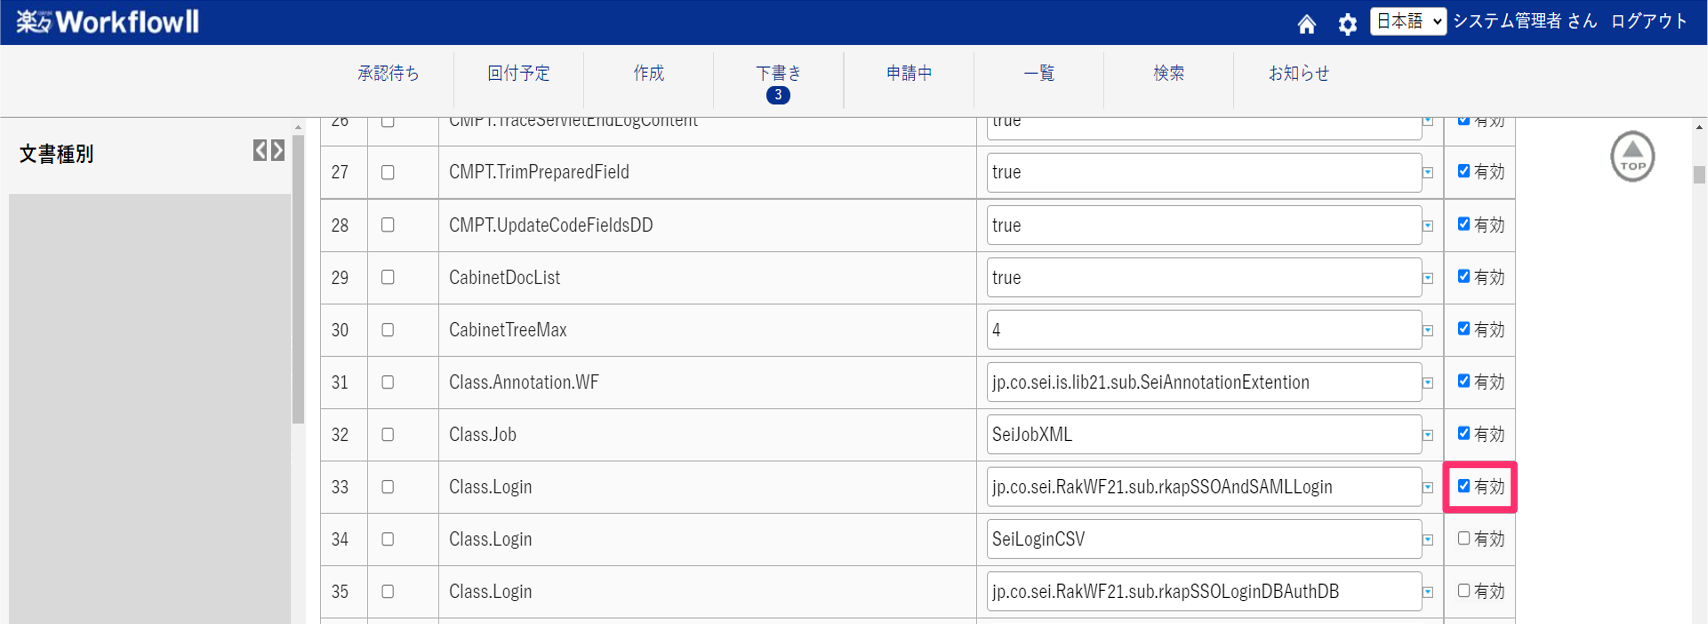Uncheck 有効 for row 33 Class.Login
This screenshot has width=1708, height=624.
coord(1464,486)
